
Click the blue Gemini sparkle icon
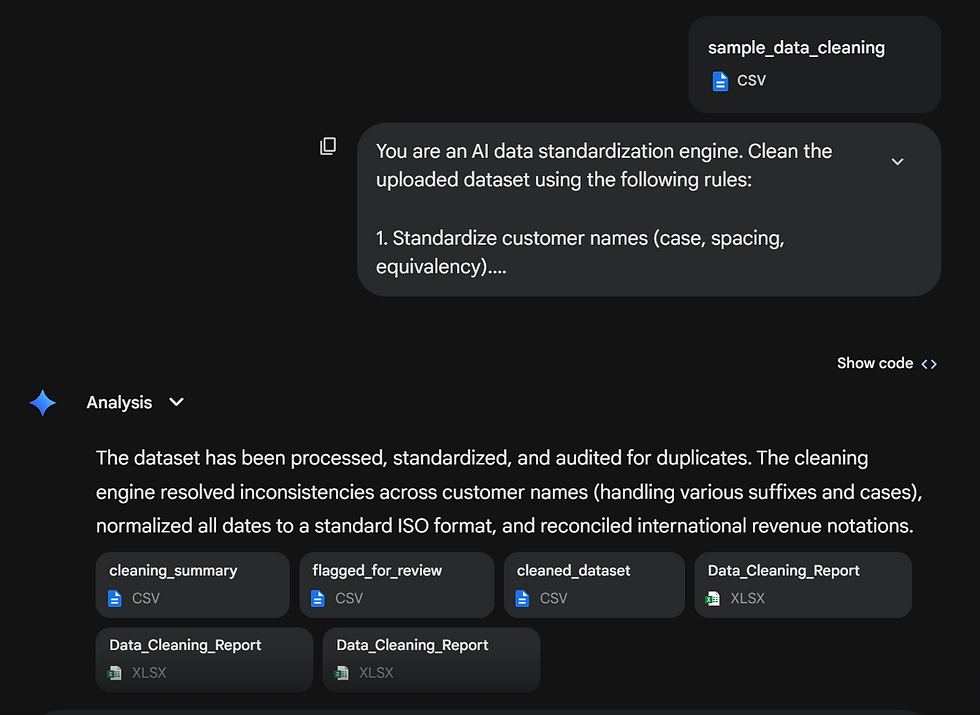[43, 403]
